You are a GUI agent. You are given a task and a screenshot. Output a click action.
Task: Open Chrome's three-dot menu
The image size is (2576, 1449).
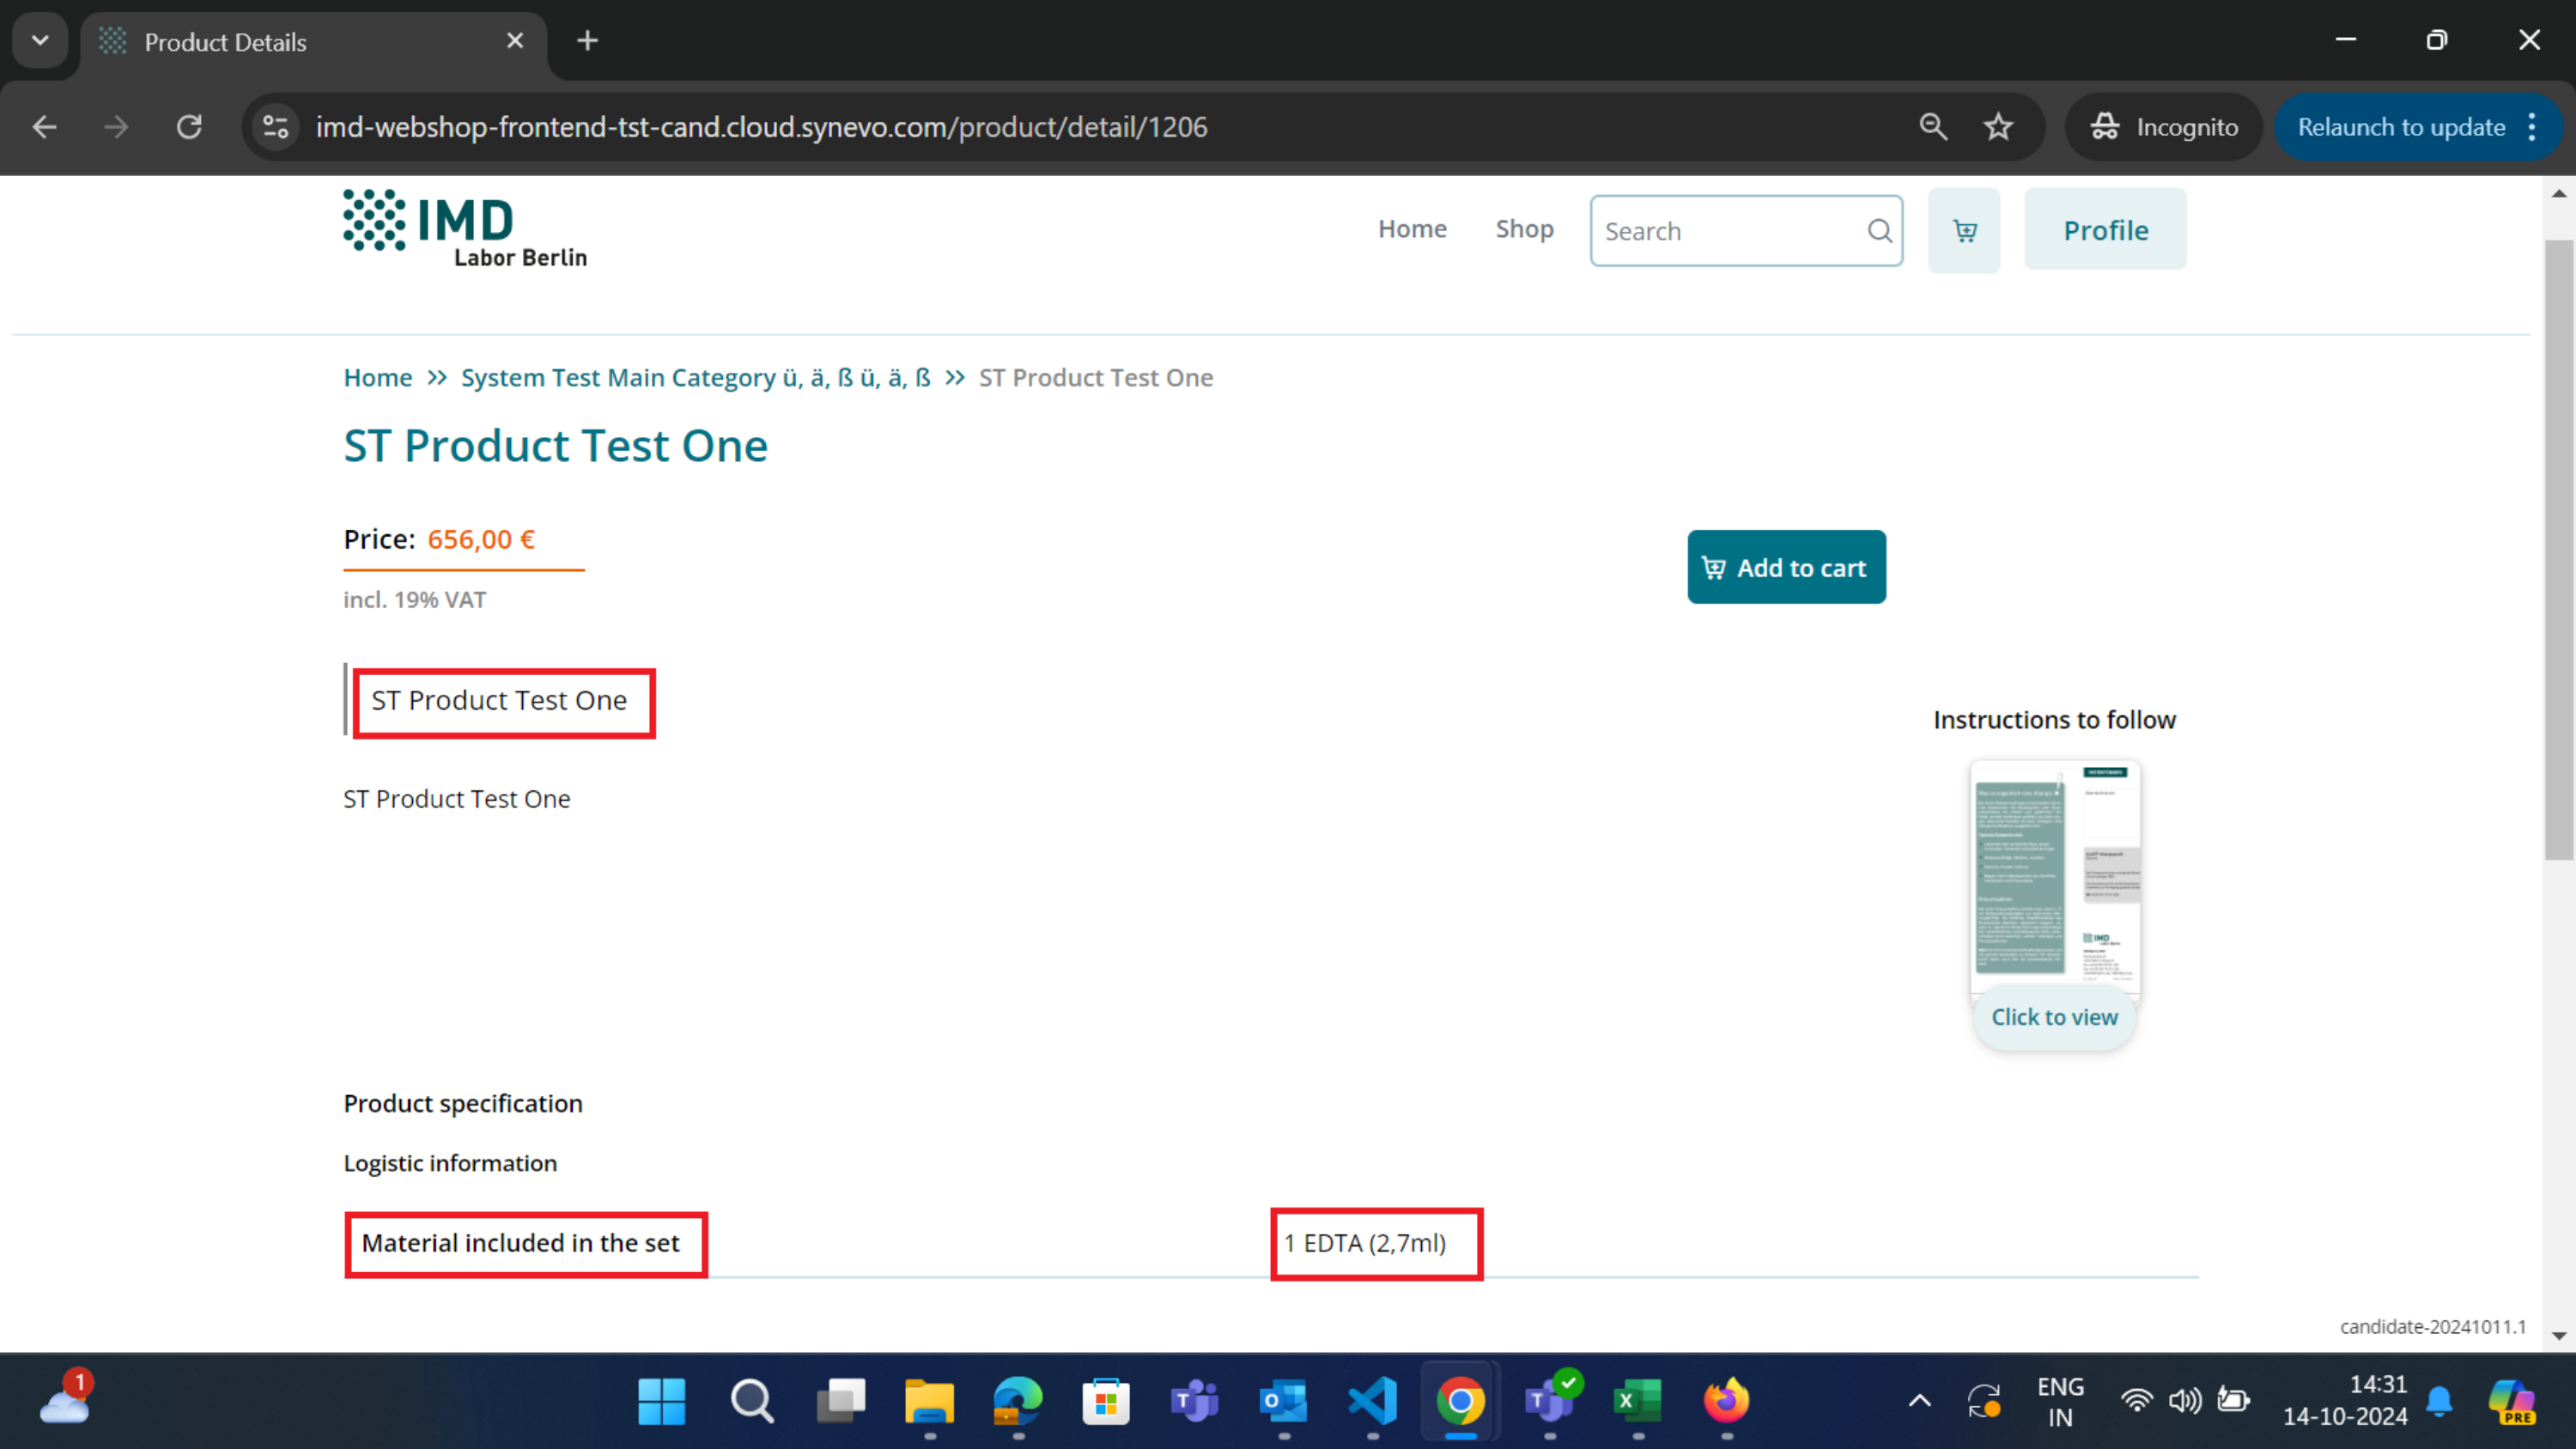pyautogui.click(x=2532, y=127)
